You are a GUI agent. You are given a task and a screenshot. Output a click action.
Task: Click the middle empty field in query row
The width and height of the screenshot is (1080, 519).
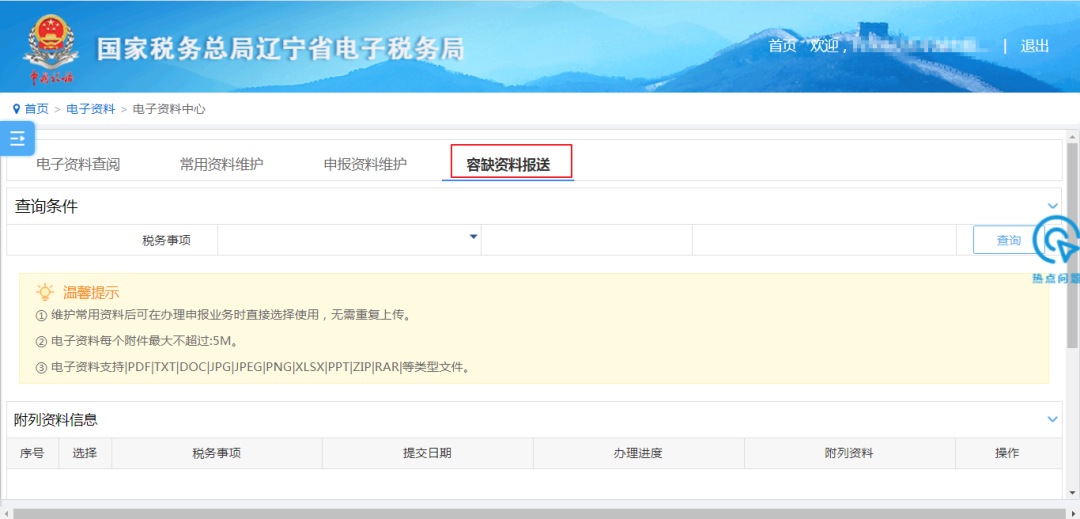[586, 240]
